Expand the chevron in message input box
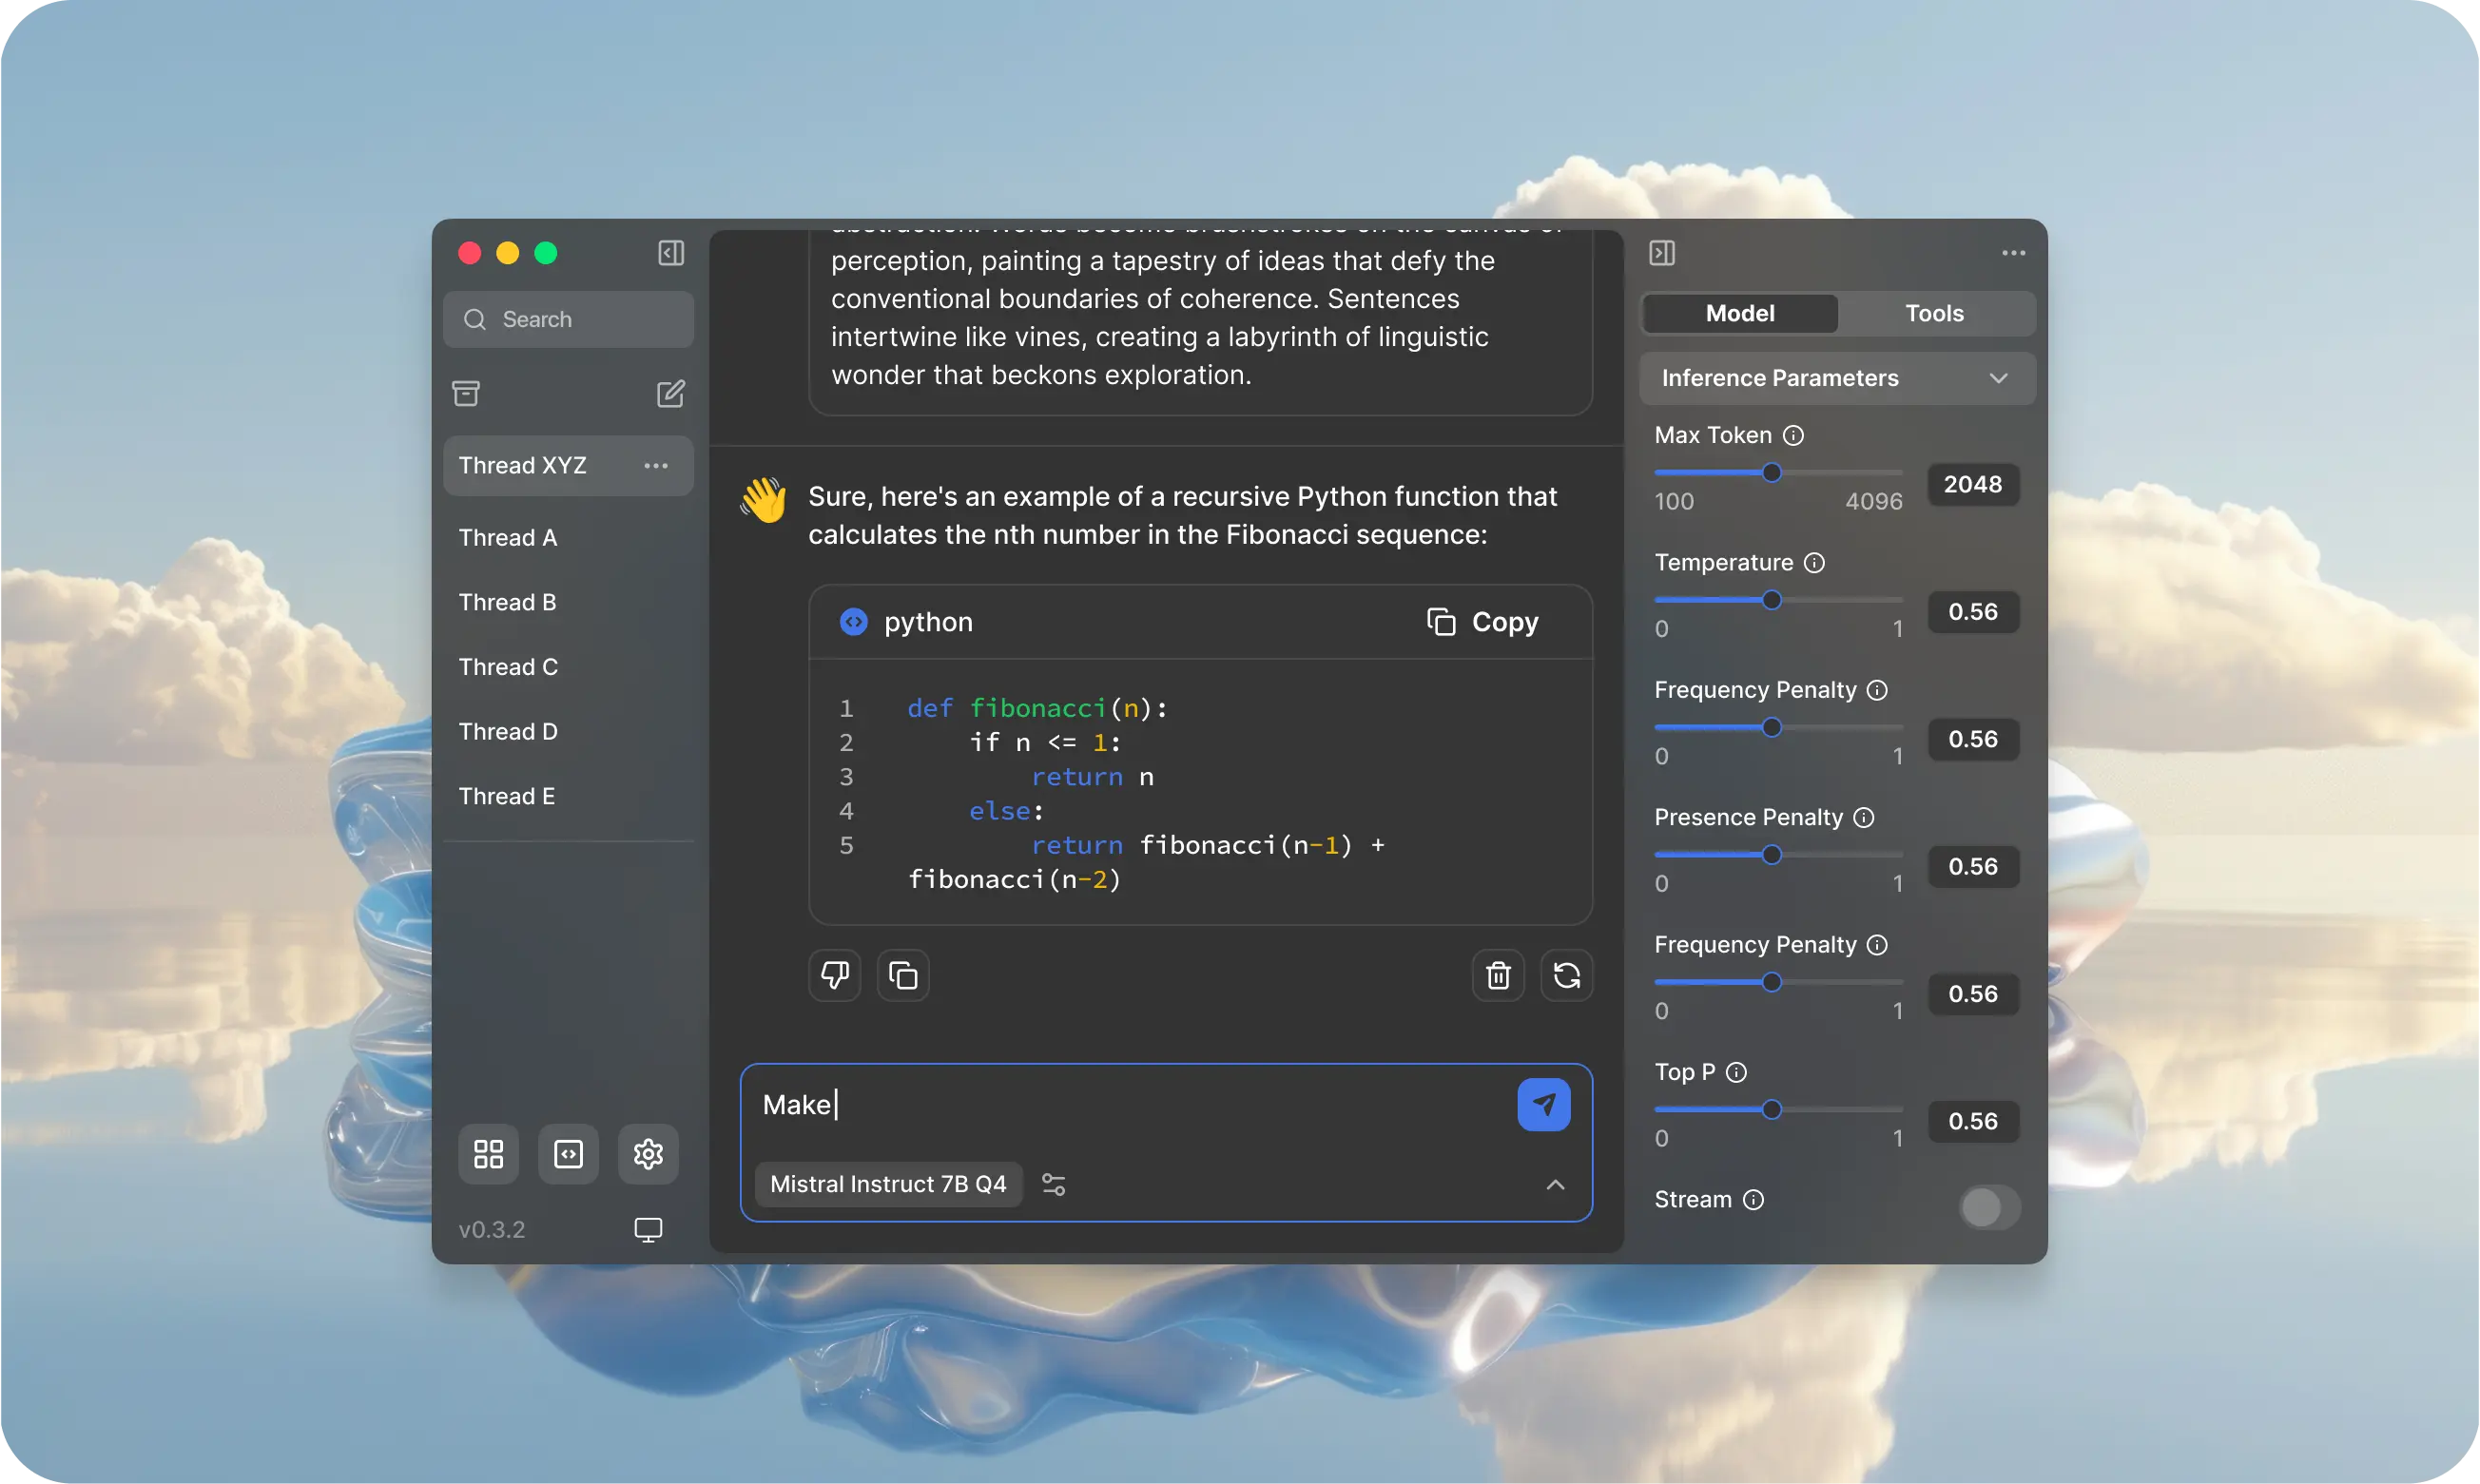This screenshot has width=2480, height=1484. coord(1554,1184)
